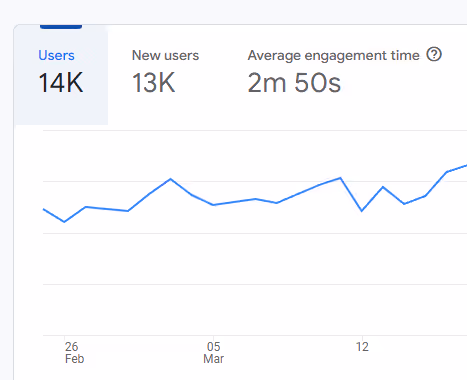Click the blue users trend line in chart
Screen dimensions: 467x380
(255, 199)
